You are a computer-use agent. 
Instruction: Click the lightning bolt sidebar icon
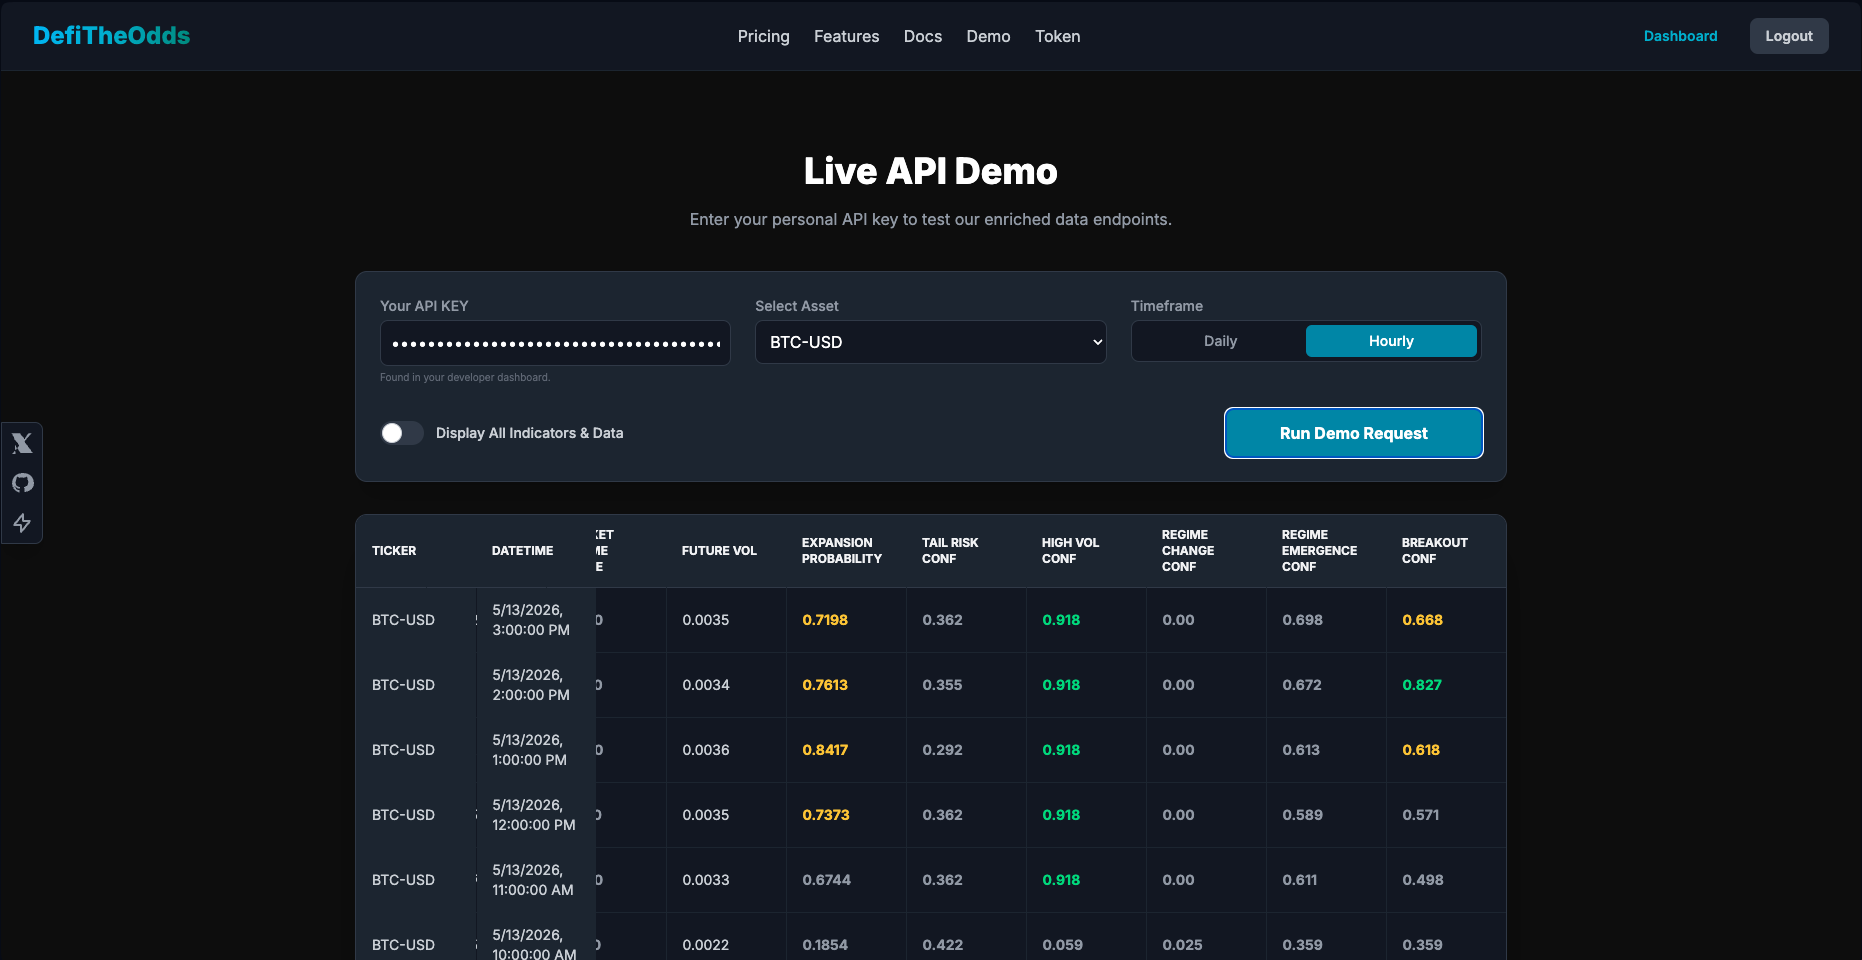(22, 523)
